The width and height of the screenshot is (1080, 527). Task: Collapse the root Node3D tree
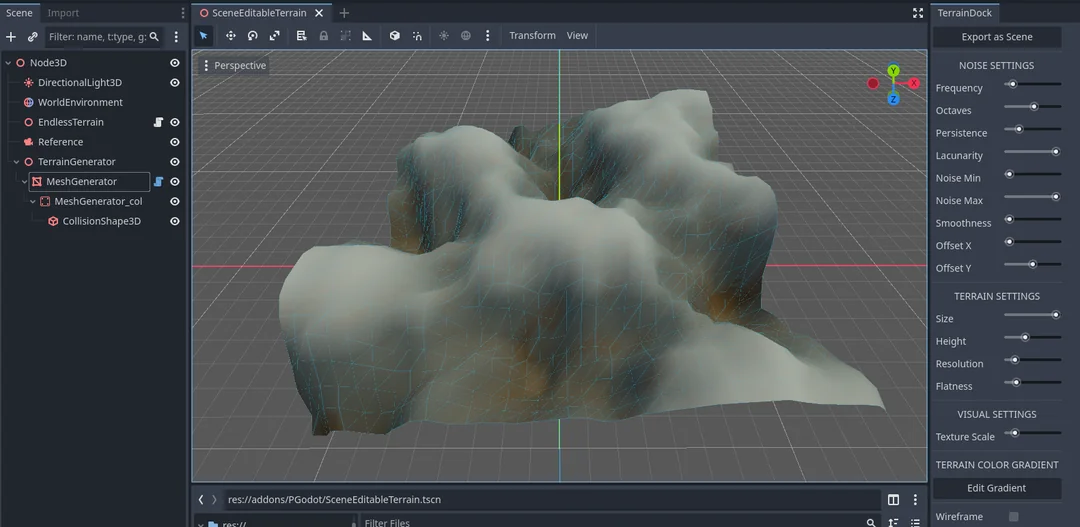coord(8,63)
